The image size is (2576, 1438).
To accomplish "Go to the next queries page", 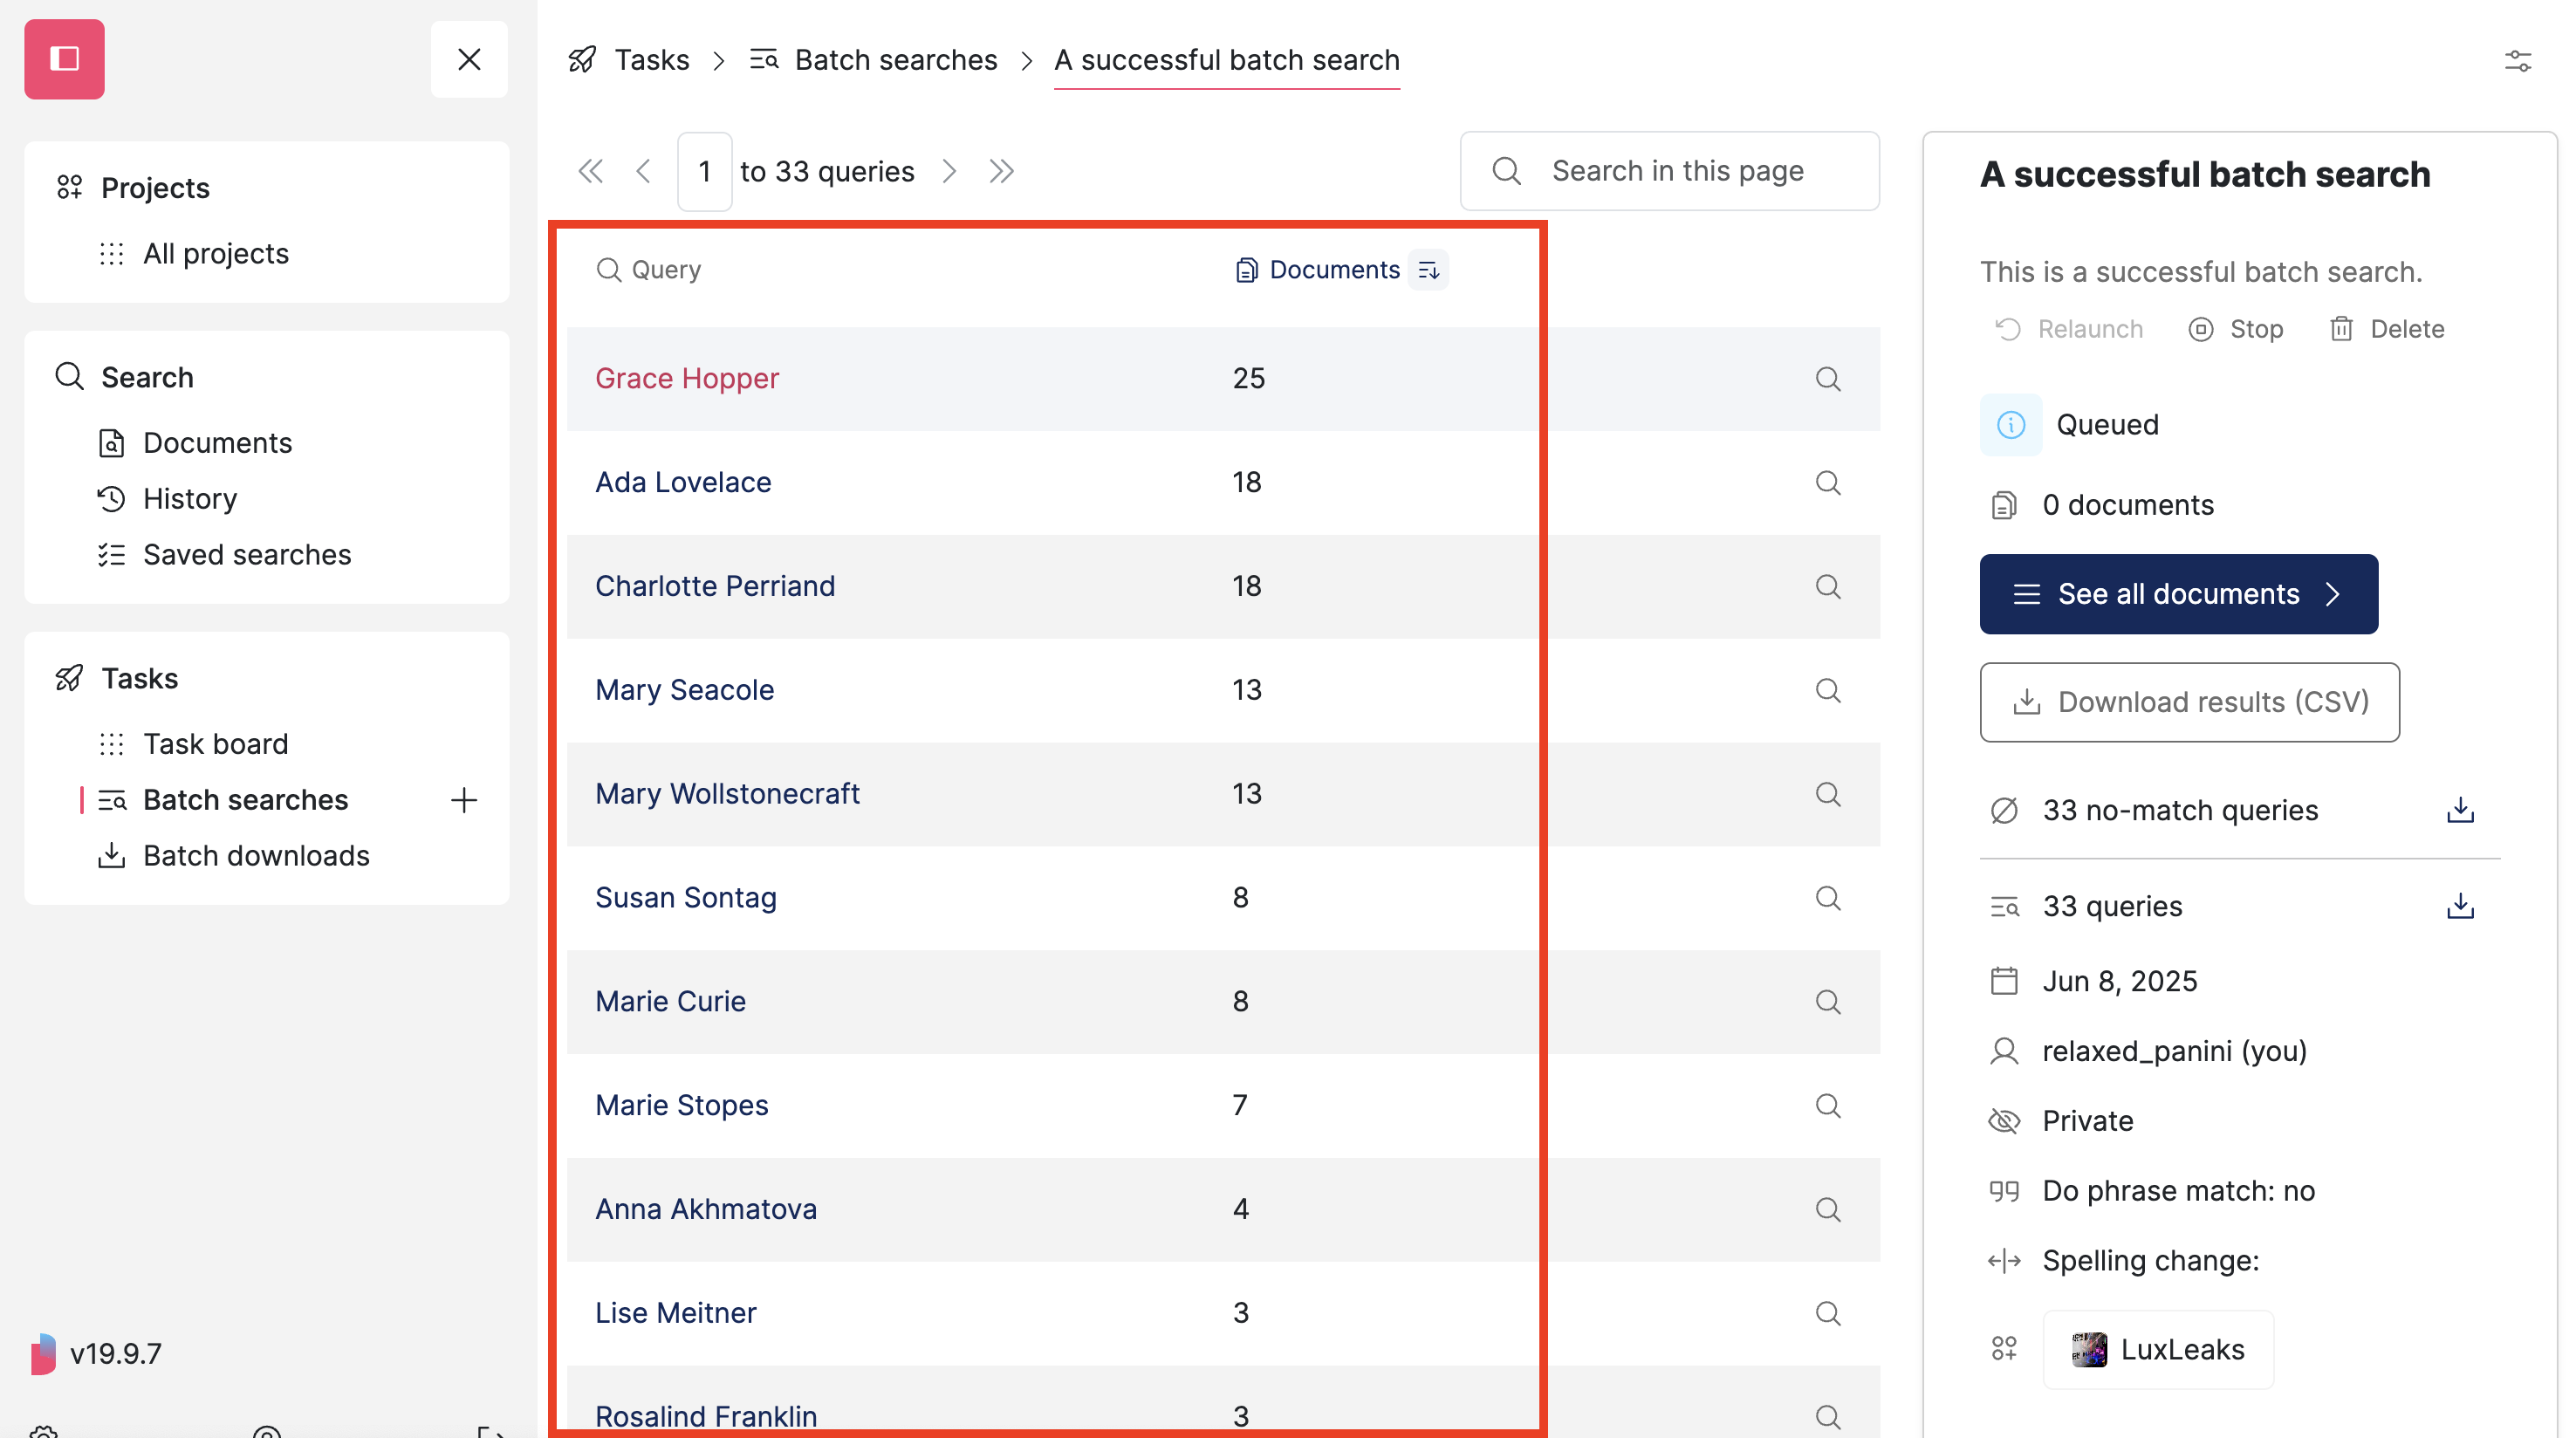I will point(948,171).
